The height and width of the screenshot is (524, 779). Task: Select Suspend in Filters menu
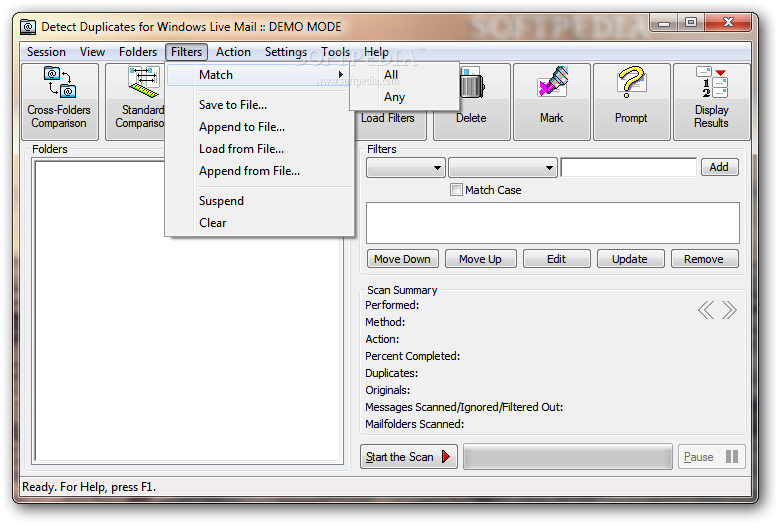click(x=260, y=201)
